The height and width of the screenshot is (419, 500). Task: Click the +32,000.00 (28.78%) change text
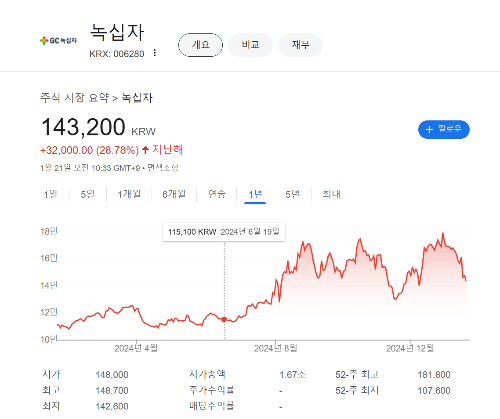(x=89, y=150)
